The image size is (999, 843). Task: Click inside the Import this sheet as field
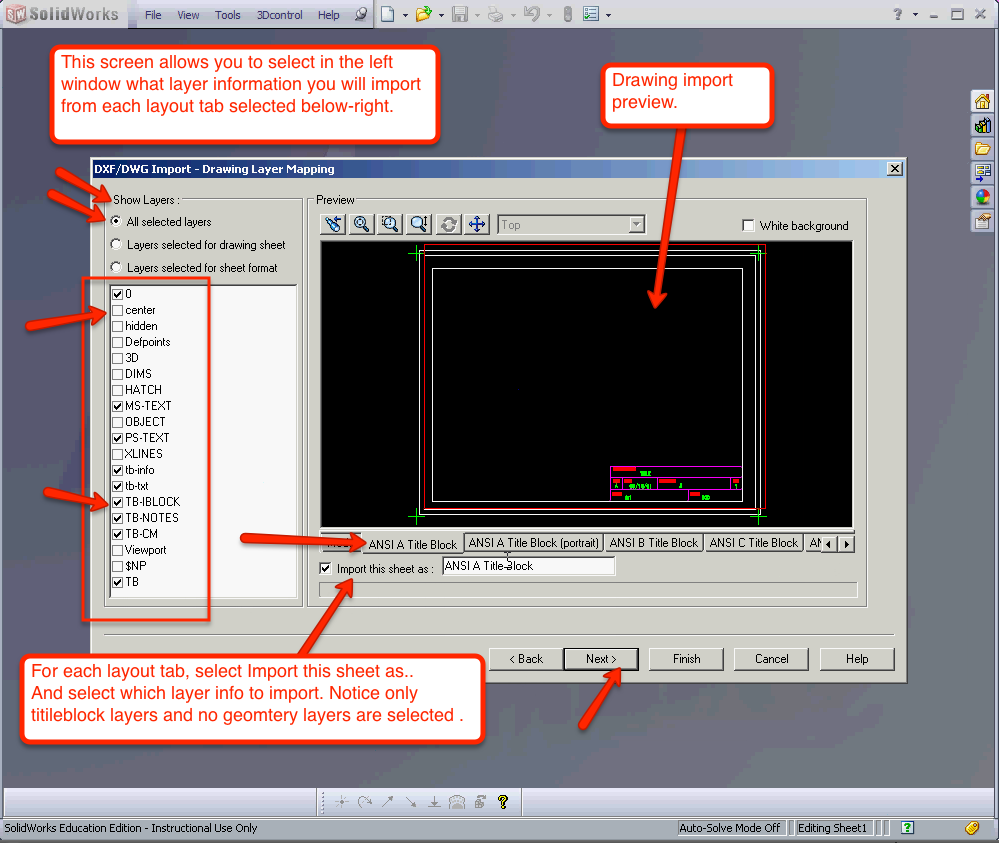click(528, 565)
